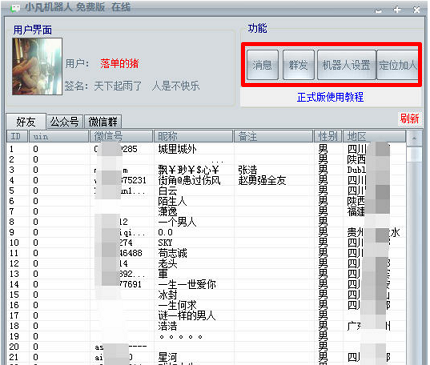Open the 群发 mass-send function
Image resolution: width=430 pixels, height=365 pixels.
(x=298, y=65)
